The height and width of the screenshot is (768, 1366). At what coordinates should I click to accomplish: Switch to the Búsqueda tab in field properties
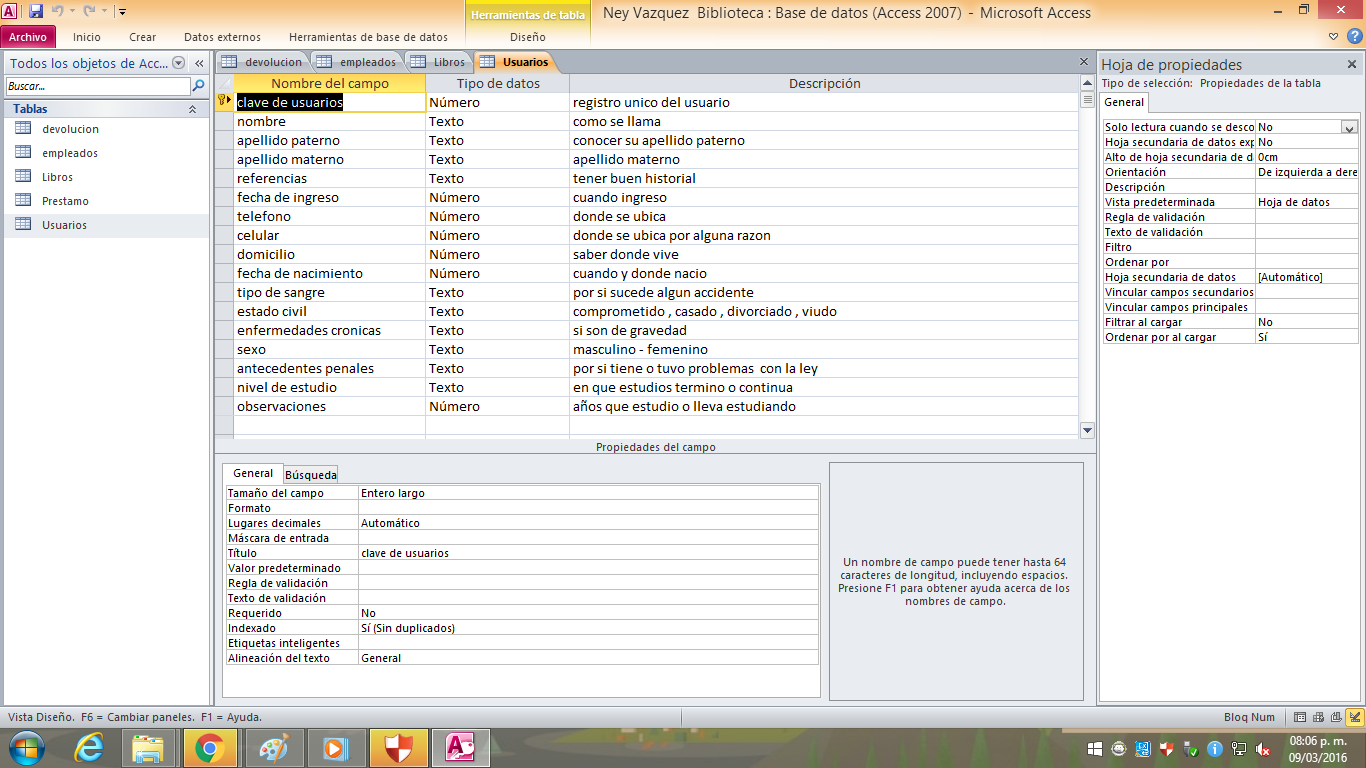pos(311,475)
